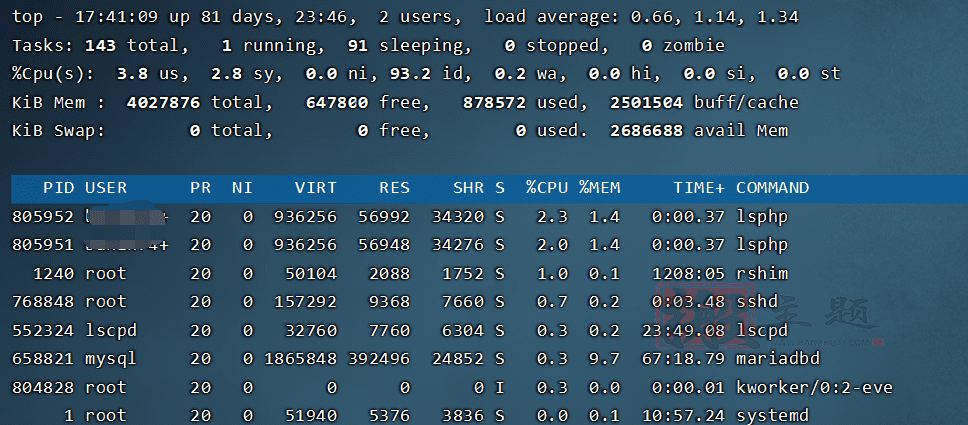Click the systemd command name
The width and height of the screenshot is (968, 425).
click(x=772, y=416)
